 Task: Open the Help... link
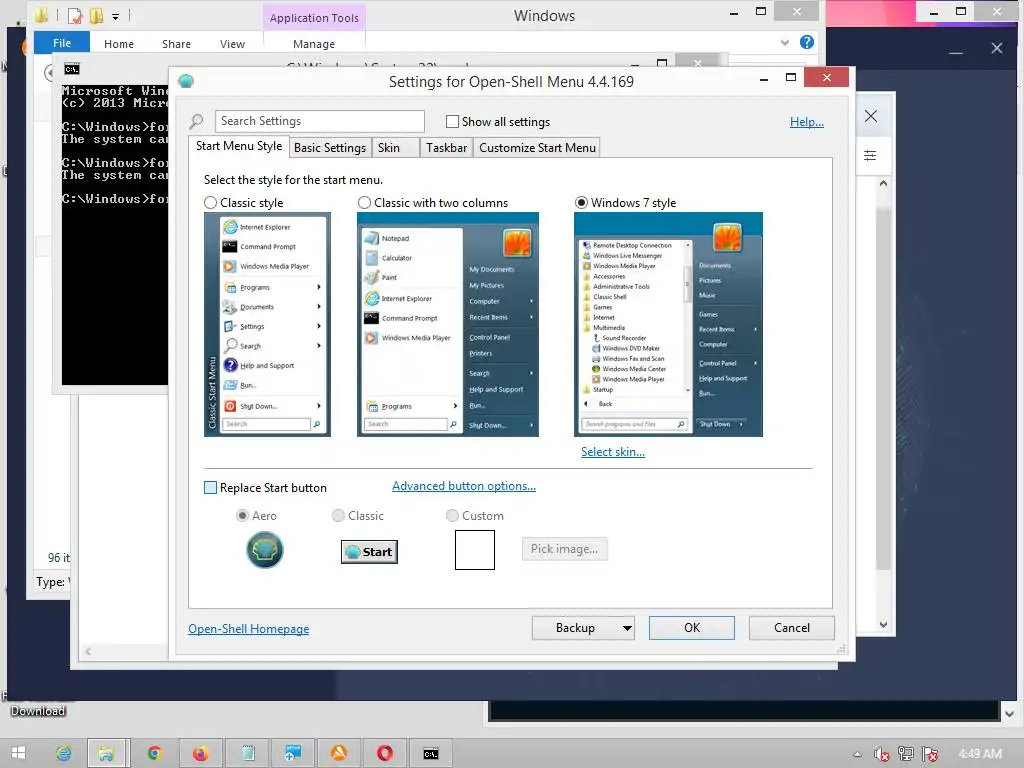click(x=807, y=121)
